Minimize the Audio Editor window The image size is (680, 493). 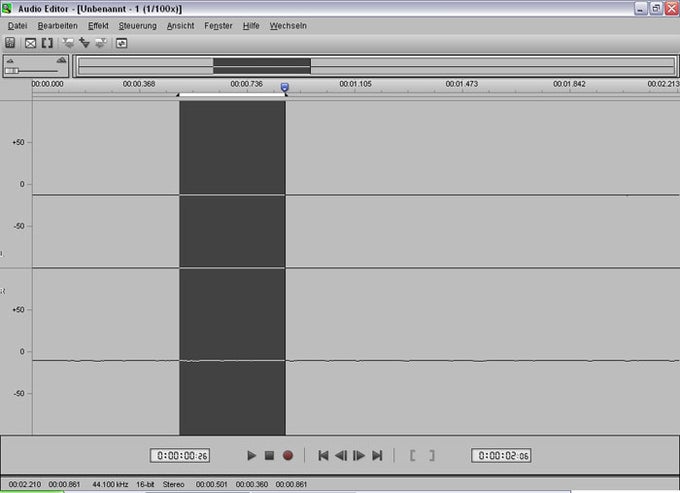(x=641, y=8)
